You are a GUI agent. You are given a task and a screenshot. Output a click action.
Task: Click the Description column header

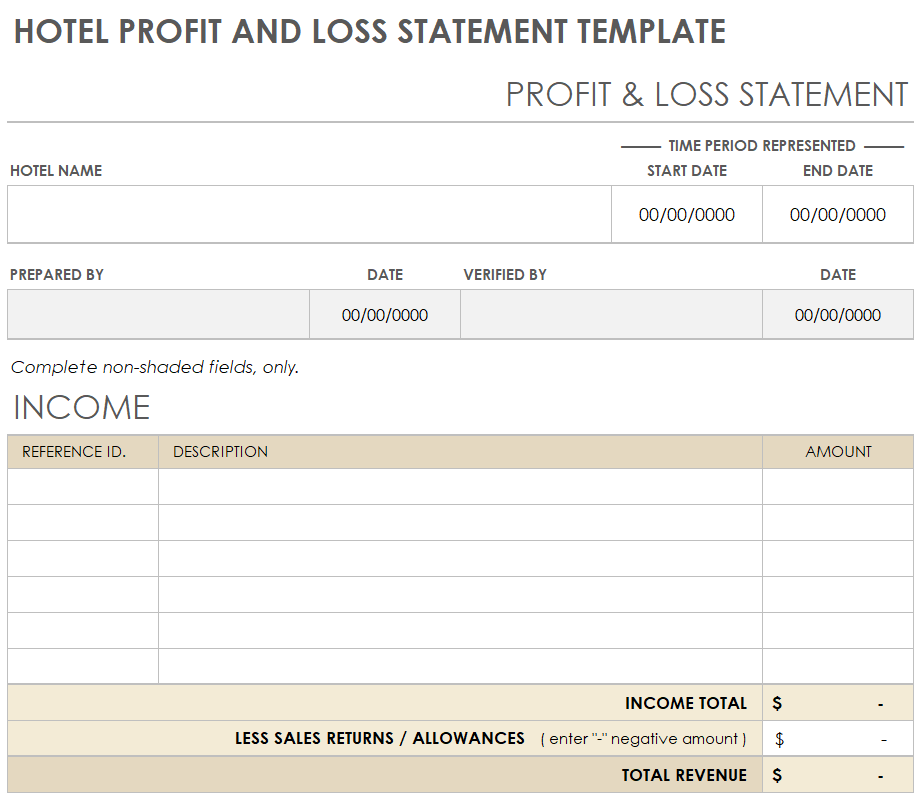[220, 452]
